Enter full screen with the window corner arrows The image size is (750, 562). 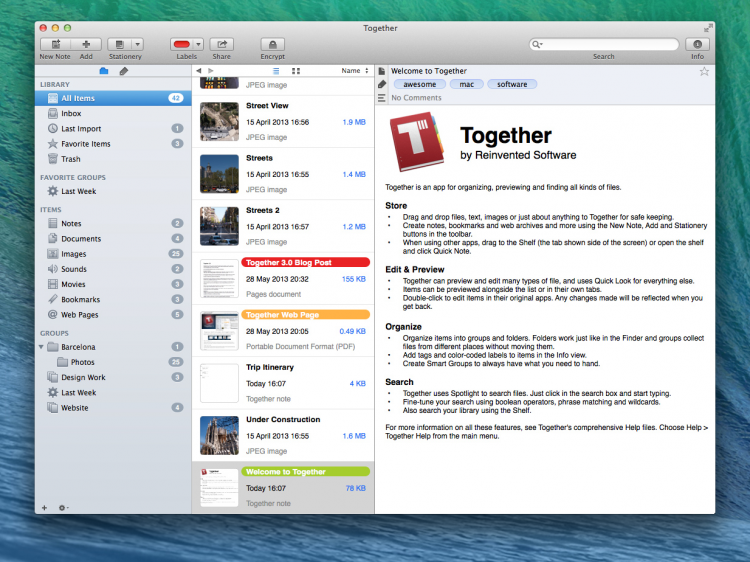point(707,28)
